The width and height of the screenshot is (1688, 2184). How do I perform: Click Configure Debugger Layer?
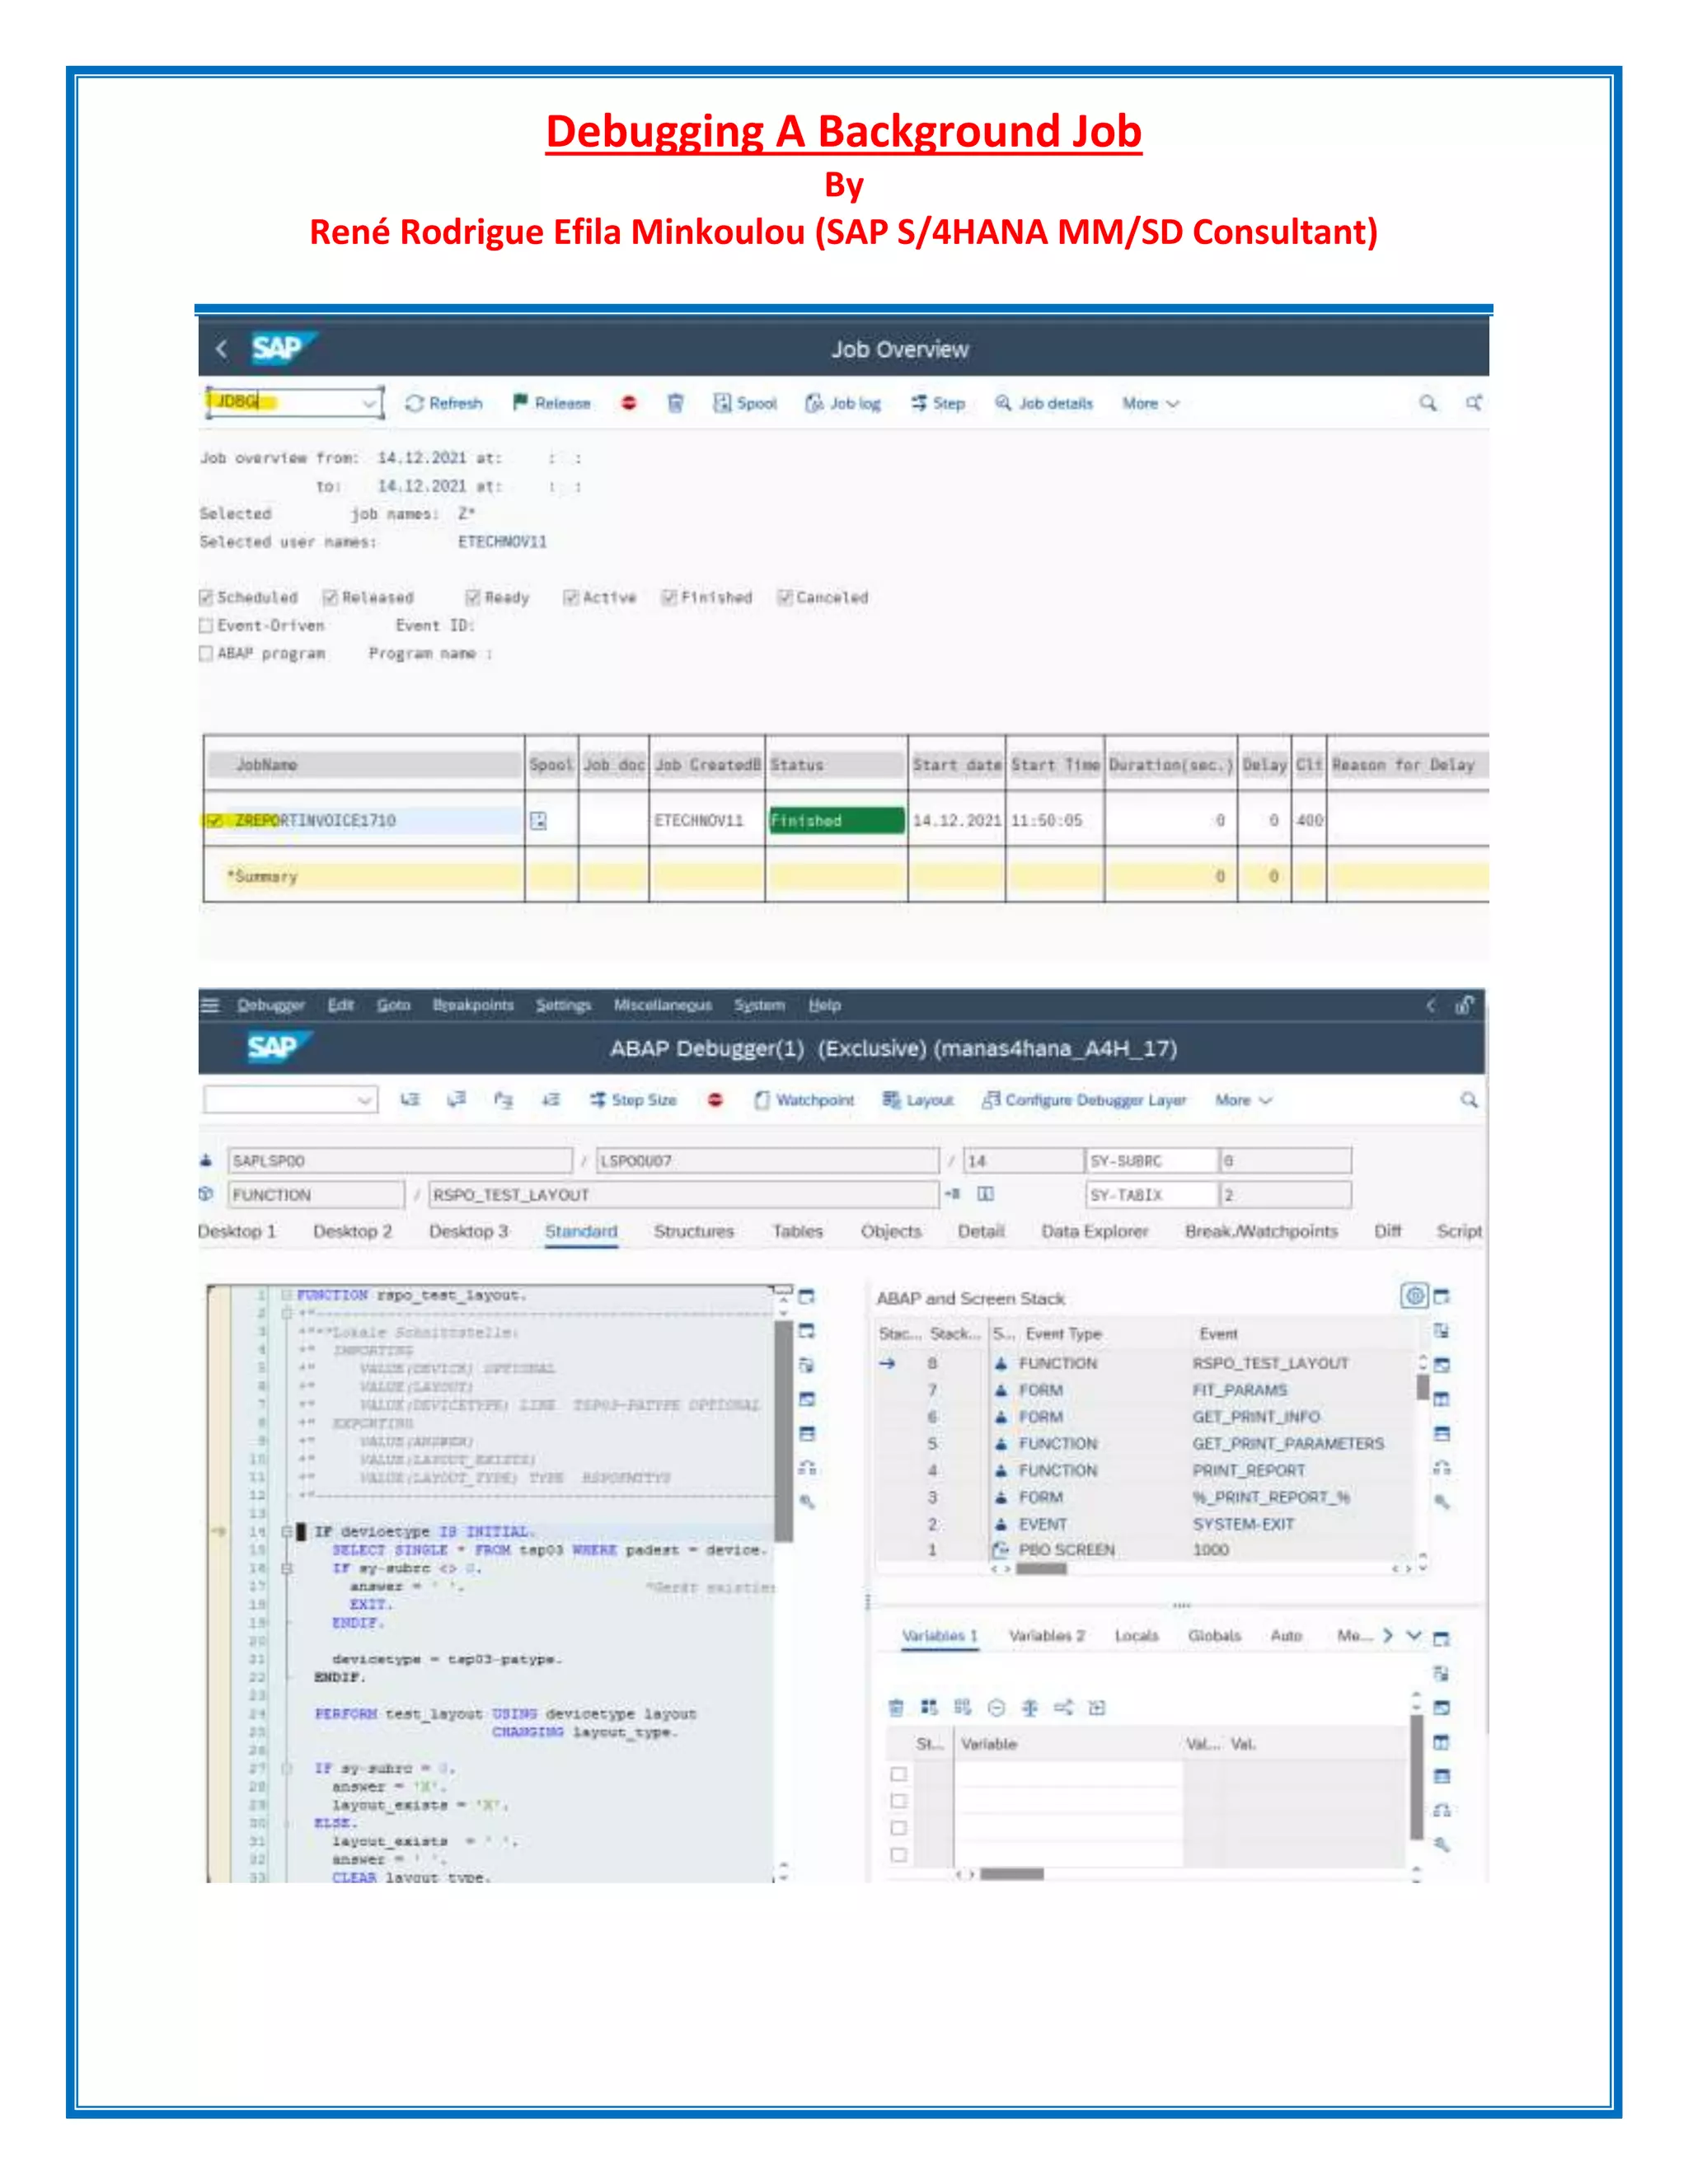coord(1085,1100)
